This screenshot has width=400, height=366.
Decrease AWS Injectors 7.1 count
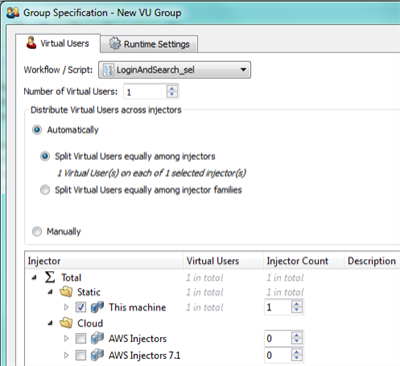coord(297,358)
